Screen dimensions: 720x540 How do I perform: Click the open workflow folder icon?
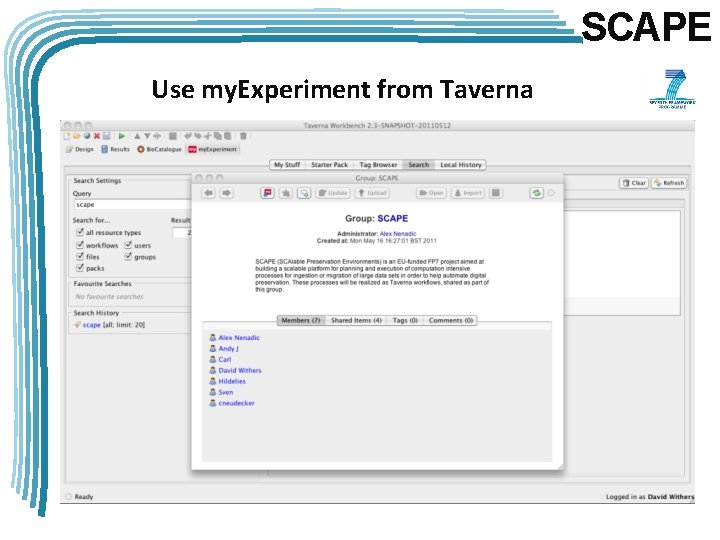[x=77, y=136]
